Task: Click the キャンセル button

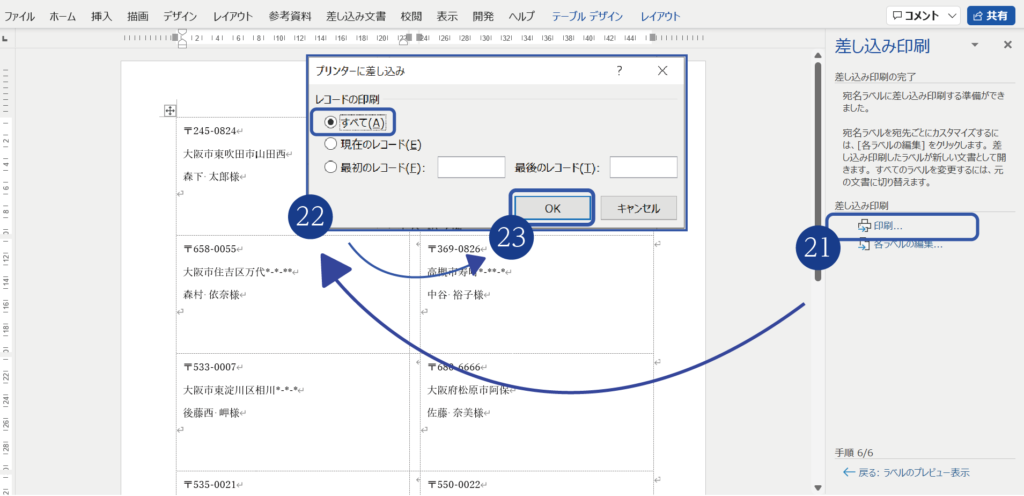Action: 638,208
